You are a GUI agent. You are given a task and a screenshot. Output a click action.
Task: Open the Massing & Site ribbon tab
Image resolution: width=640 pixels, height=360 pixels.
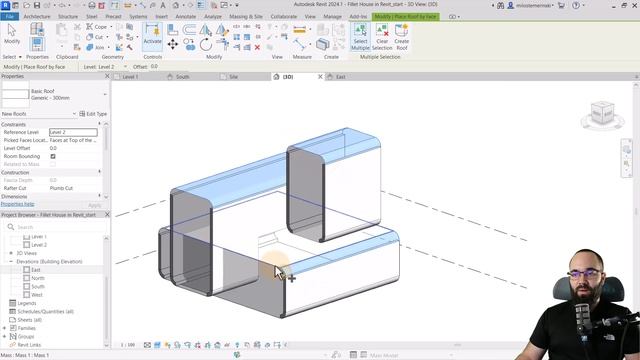tap(246, 17)
